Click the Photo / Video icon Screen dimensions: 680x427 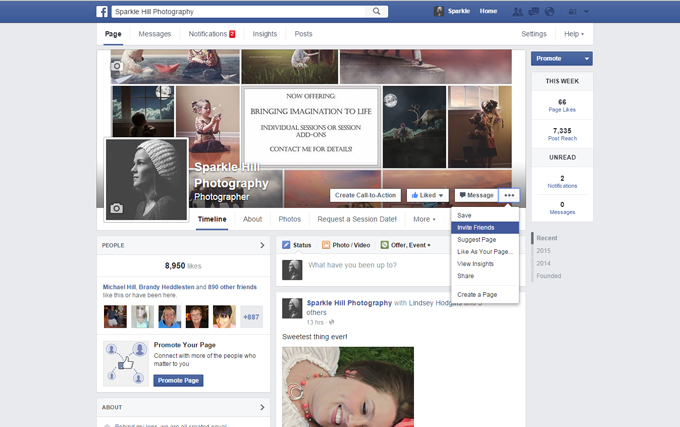[x=326, y=245]
